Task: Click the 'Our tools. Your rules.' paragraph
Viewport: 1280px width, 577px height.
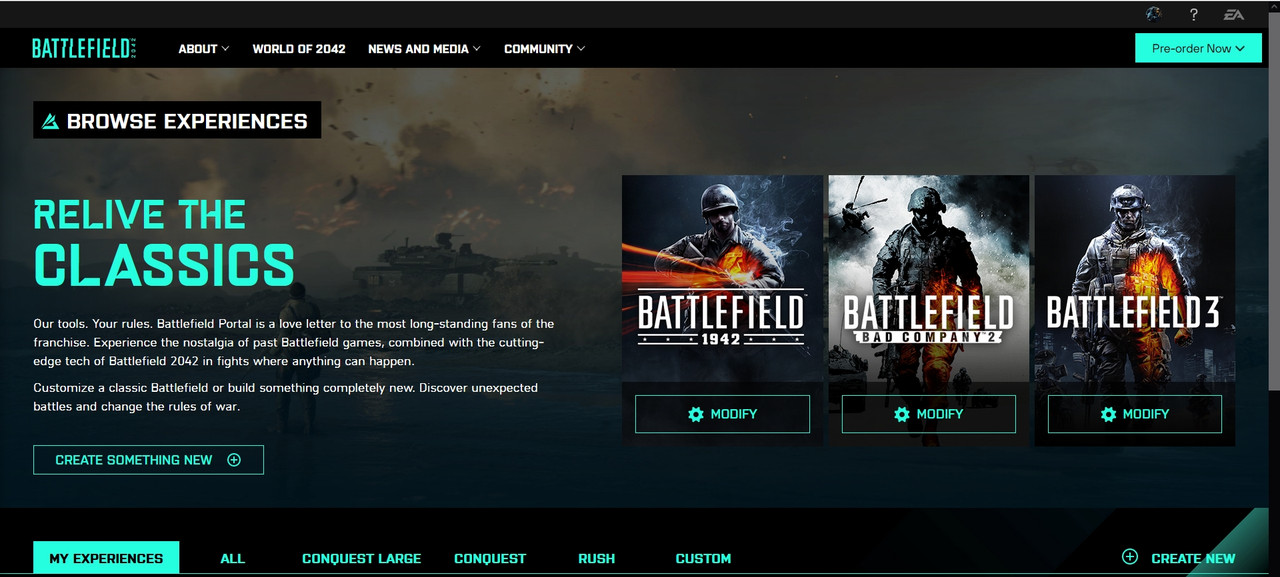Action: [293, 343]
